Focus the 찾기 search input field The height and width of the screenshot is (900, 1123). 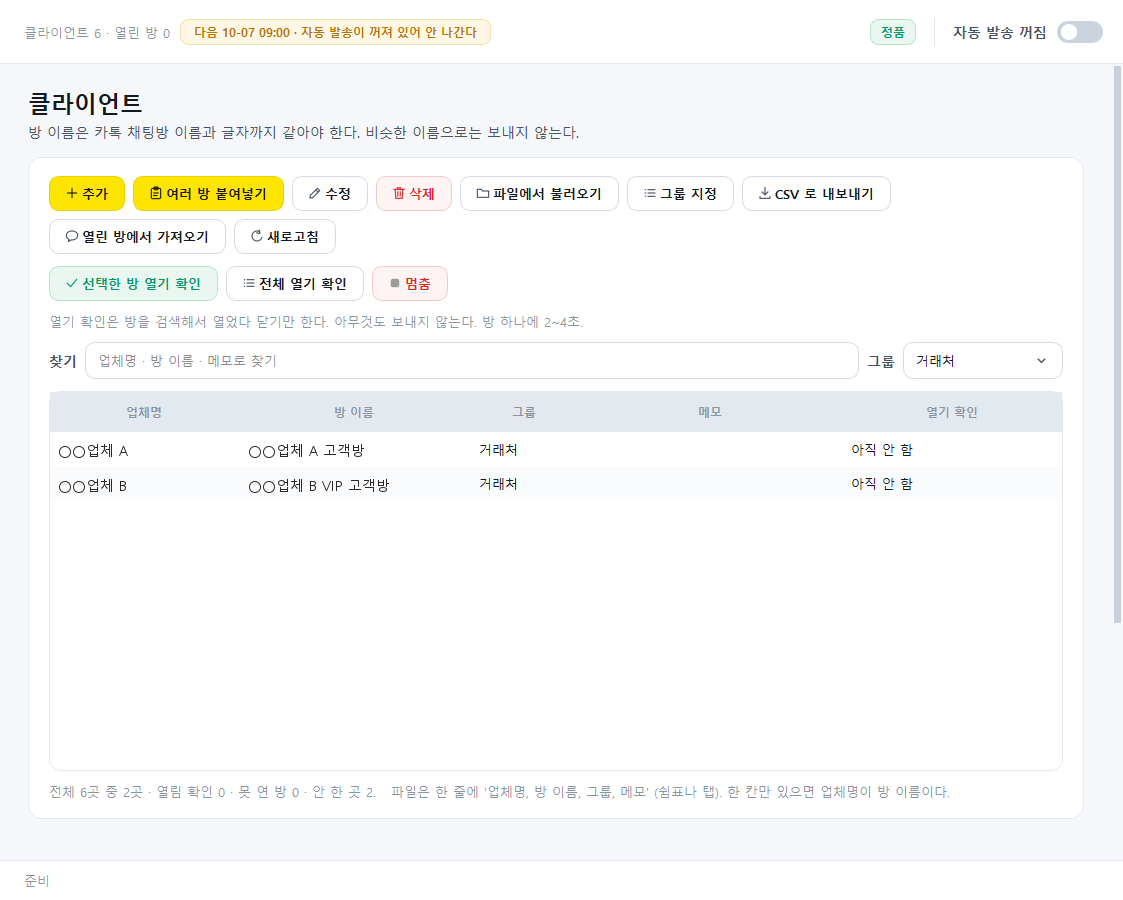pos(472,361)
